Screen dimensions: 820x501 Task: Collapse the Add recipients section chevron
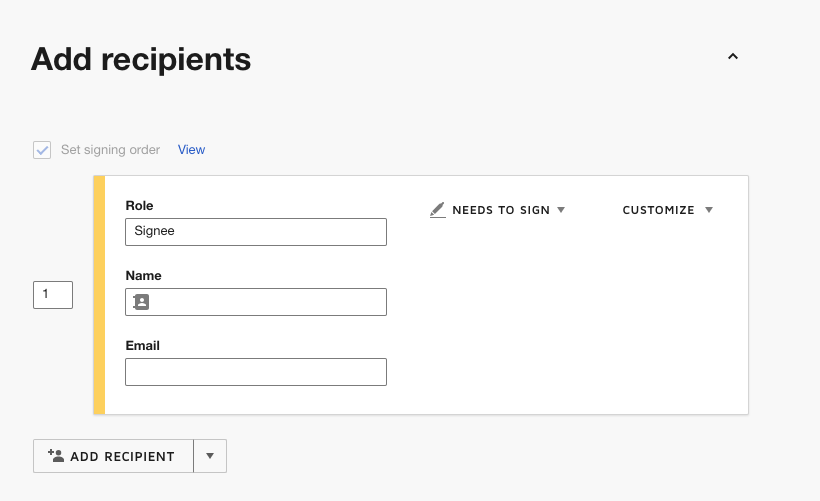pyautogui.click(x=733, y=56)
